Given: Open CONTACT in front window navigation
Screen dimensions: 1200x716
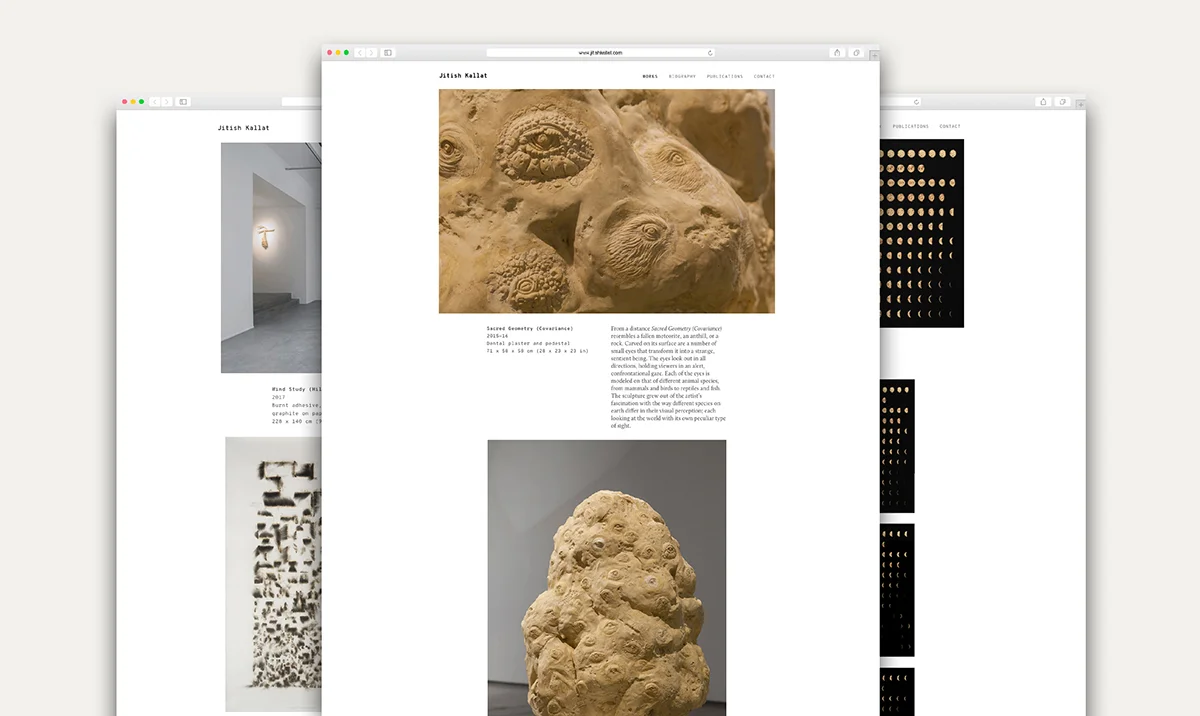Looking at the screenshot, I should tap(764, 76).
